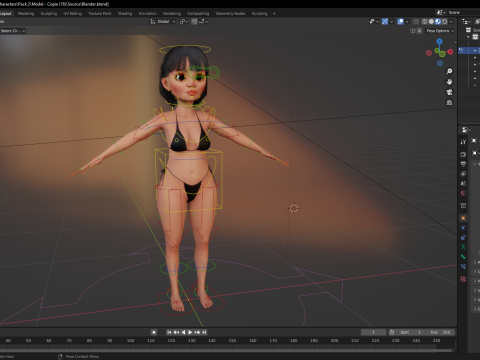The height and width of the screenshot is (360, 480).
Task: Toggle viewport overlays visibility
Action: click(x=401, y=21)
